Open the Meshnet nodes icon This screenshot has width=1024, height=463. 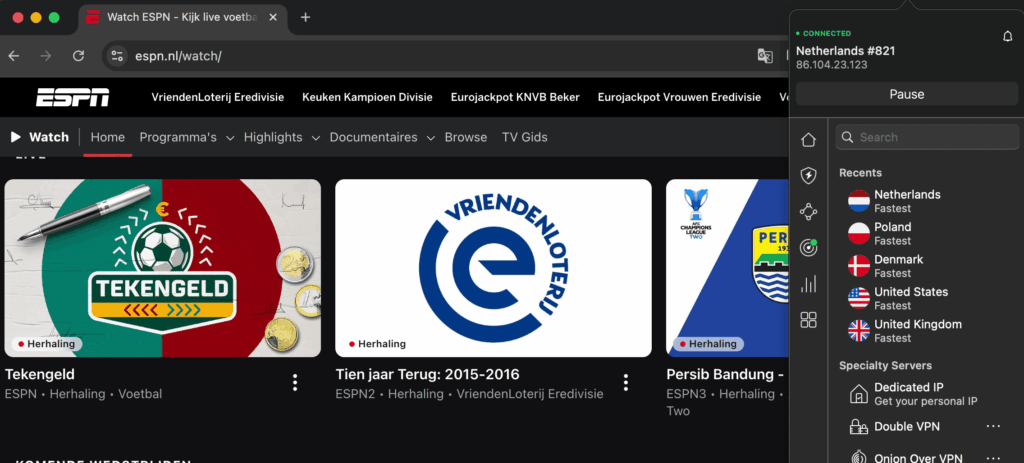[808, 211]
